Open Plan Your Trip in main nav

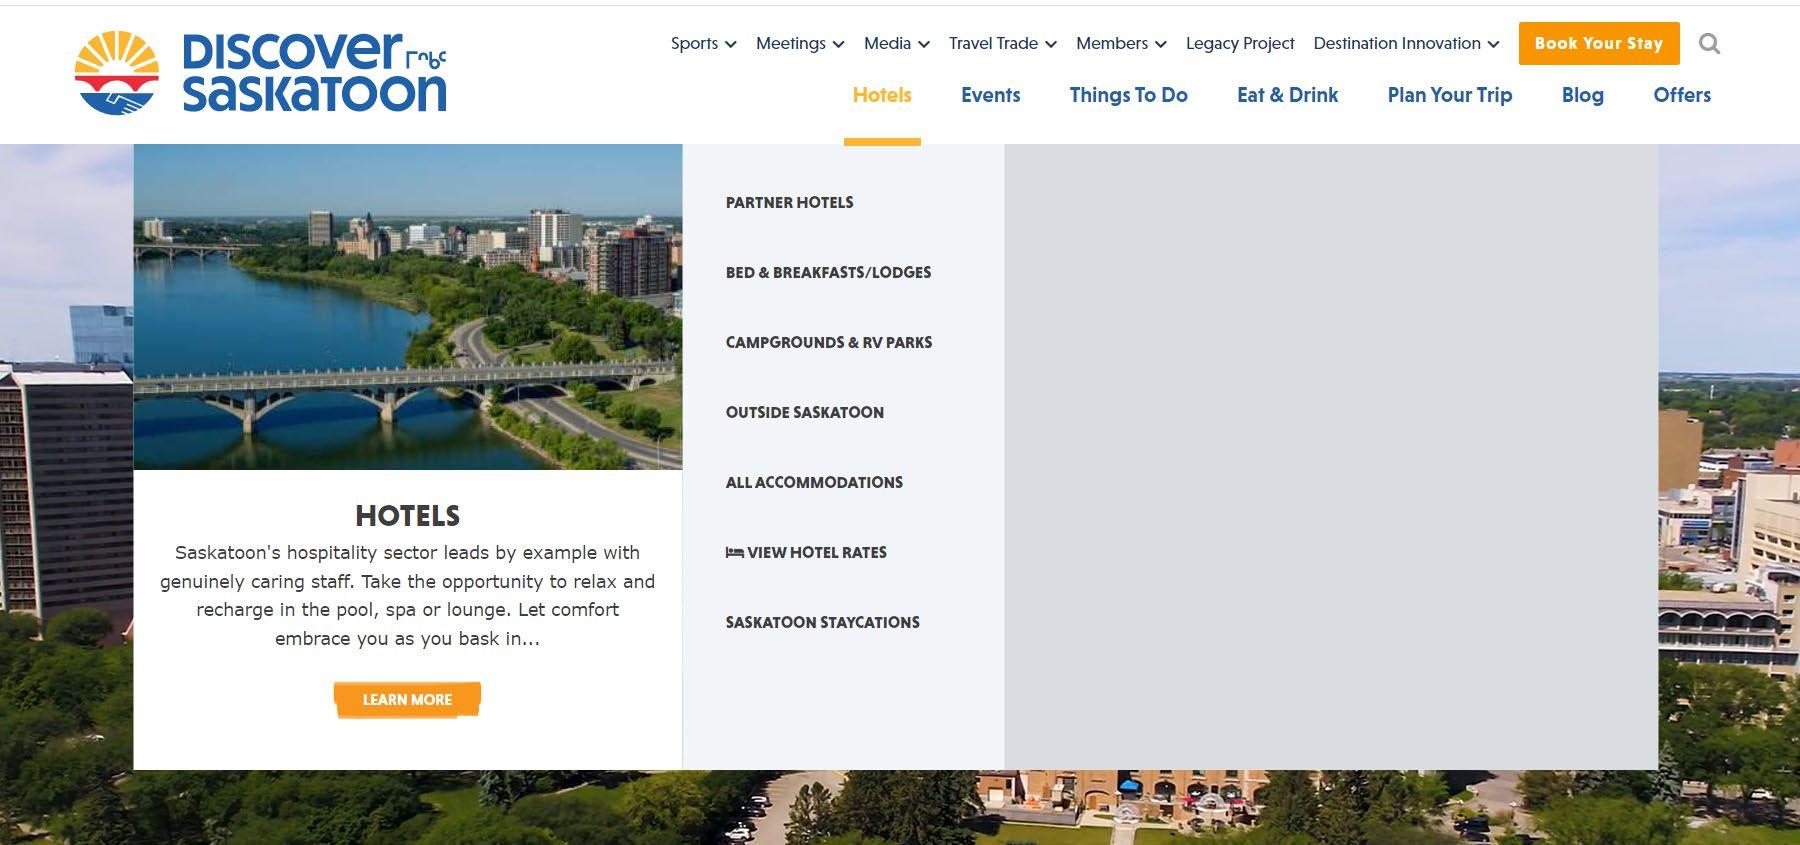(x=1449, y=95)
